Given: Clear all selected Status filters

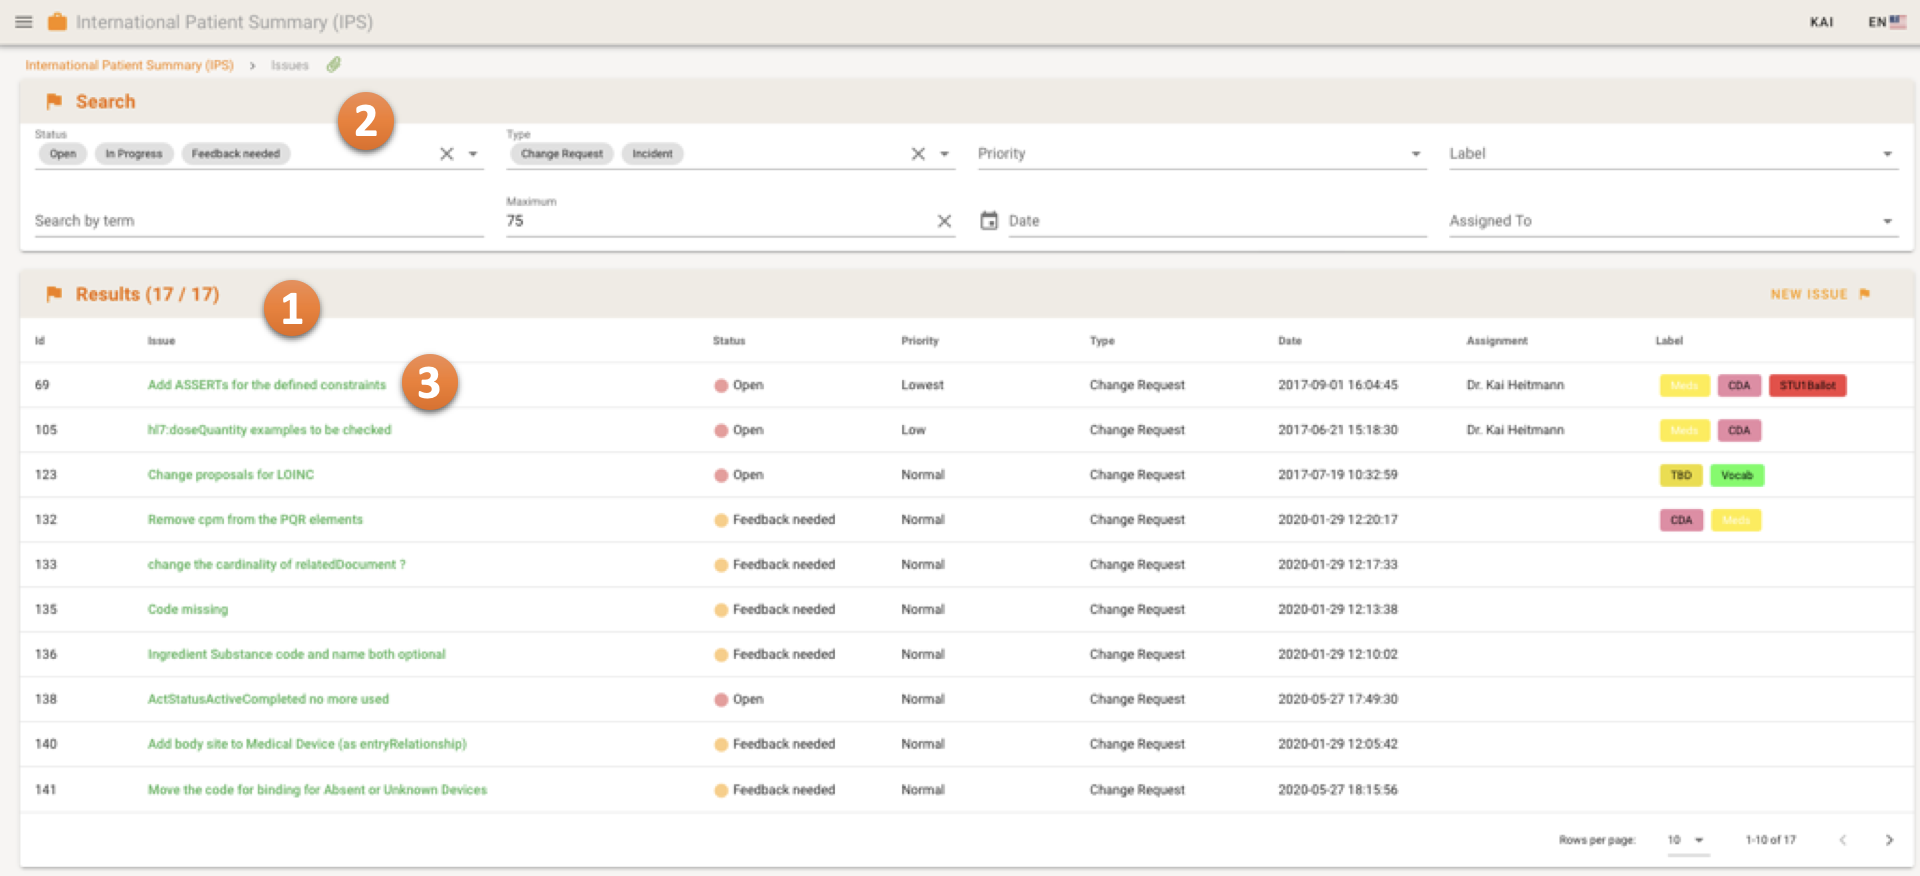Looking at the screenshot, I should pos(447,154).
